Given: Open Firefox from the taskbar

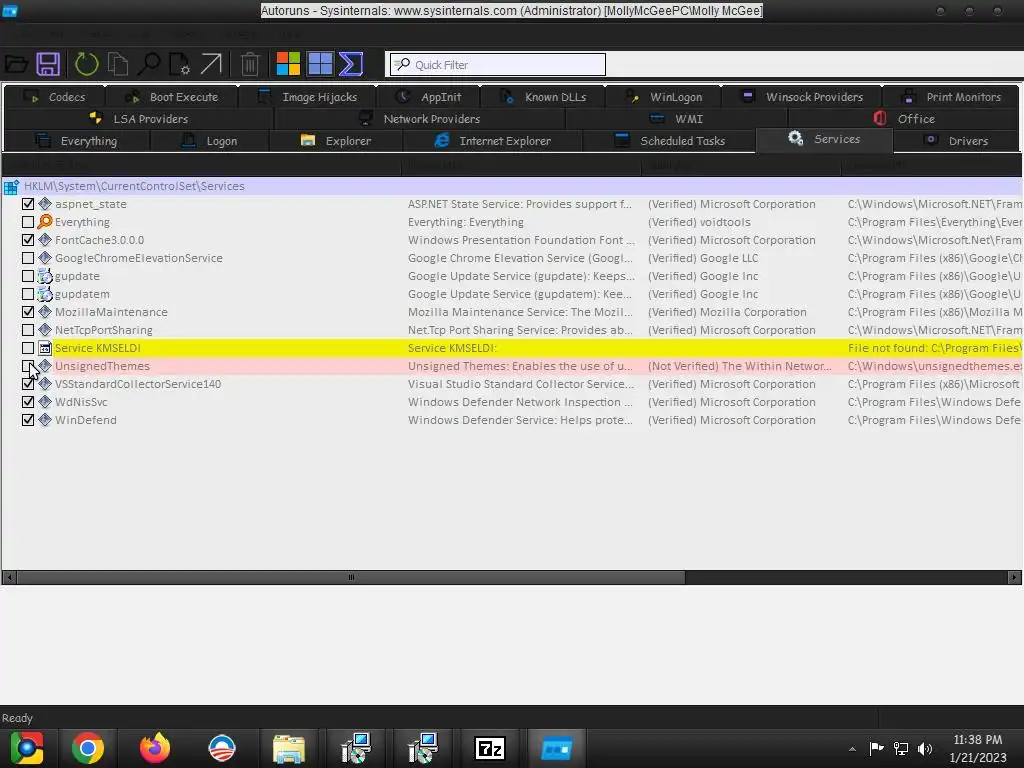Looking at the screenshot, I should pyautogui.click(x=155, y=748).
